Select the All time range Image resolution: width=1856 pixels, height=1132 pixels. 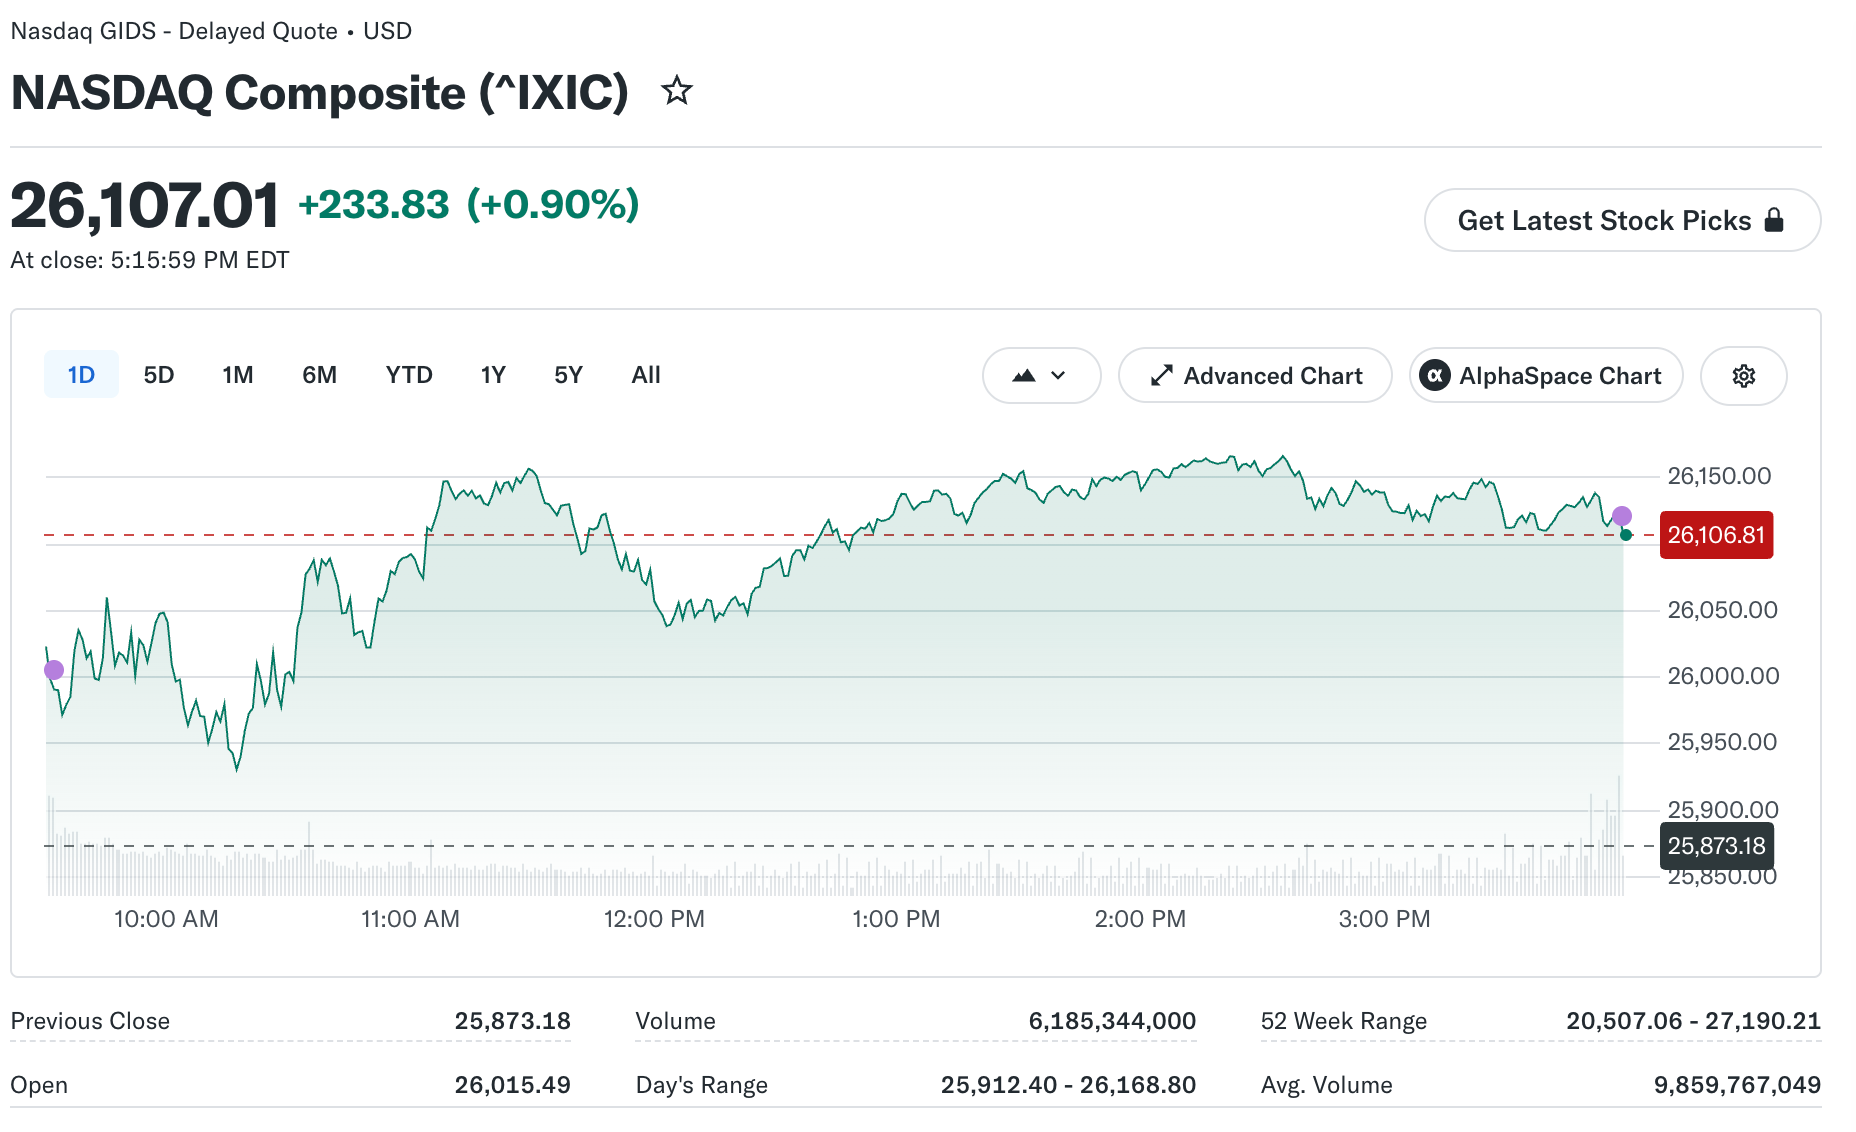point(646,375)
